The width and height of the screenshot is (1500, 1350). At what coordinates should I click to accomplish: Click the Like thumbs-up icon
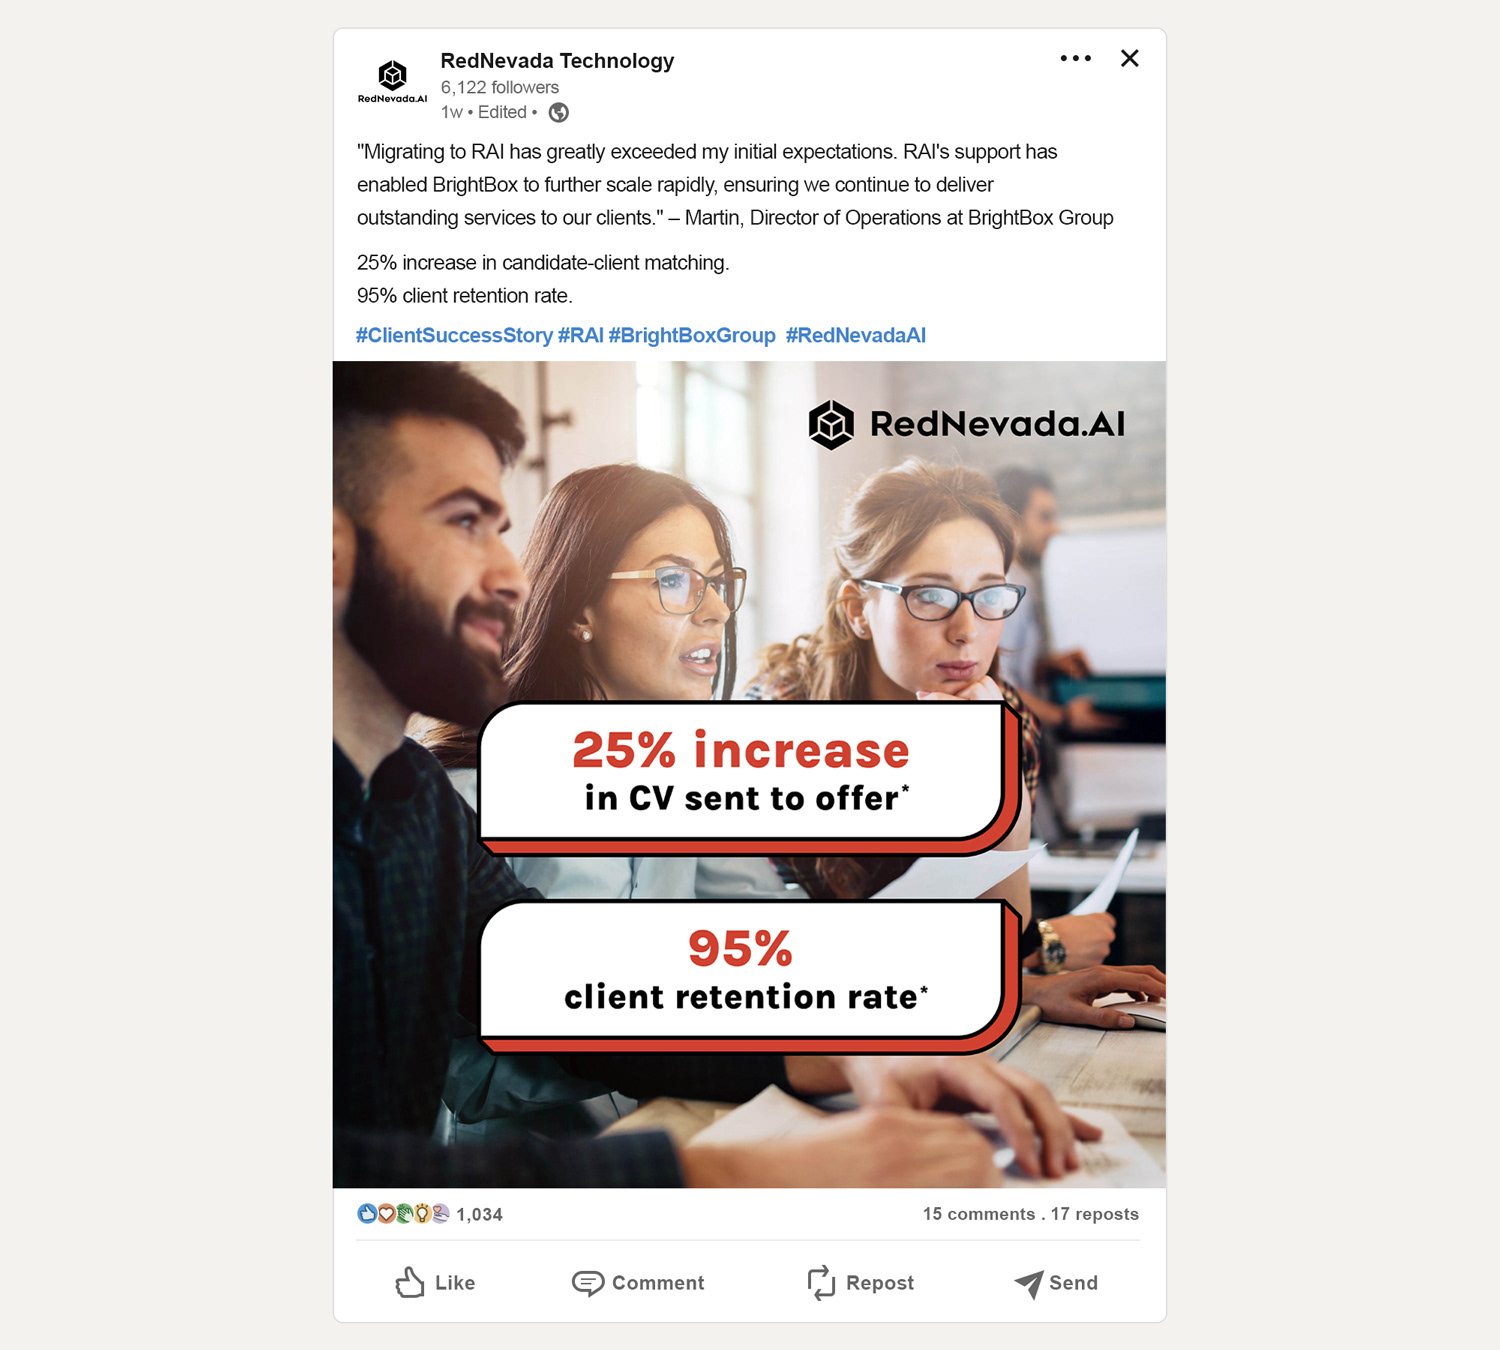click(410, 1282)
